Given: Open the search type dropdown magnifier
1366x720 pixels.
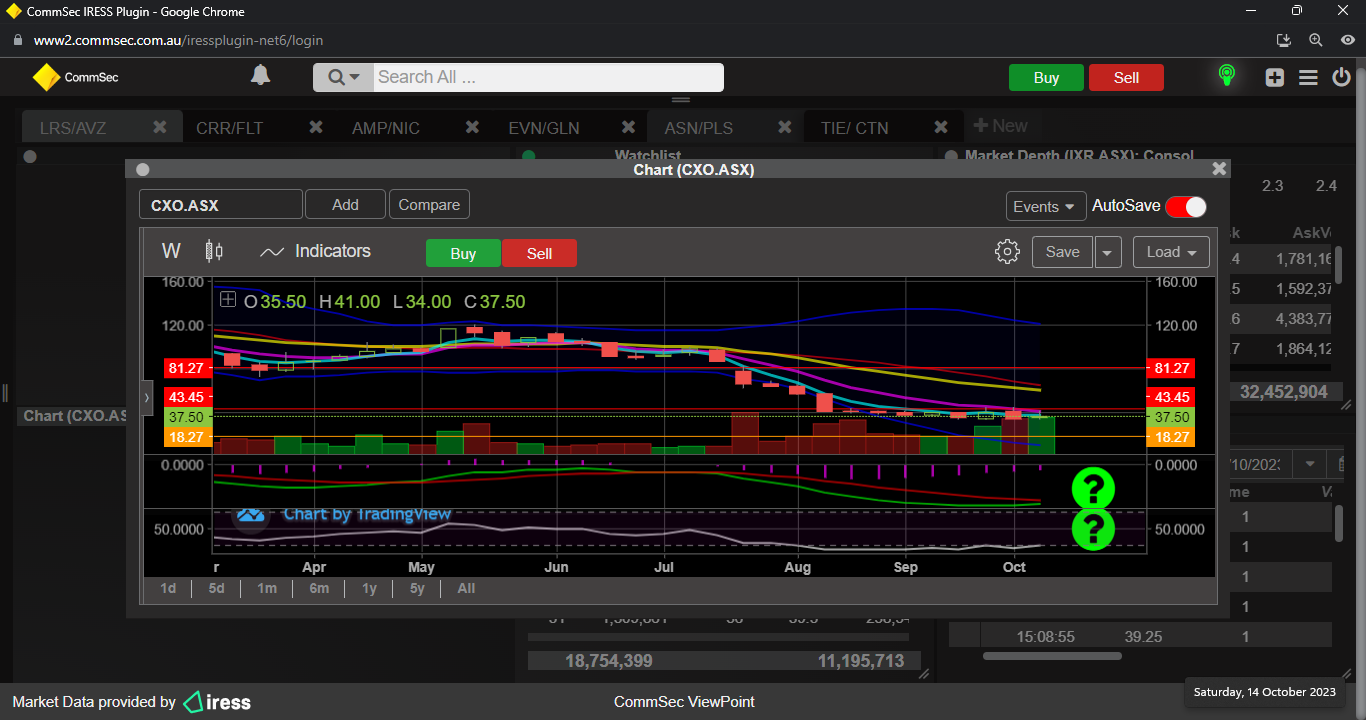Looking at the screenshot, I should [343, 77].
